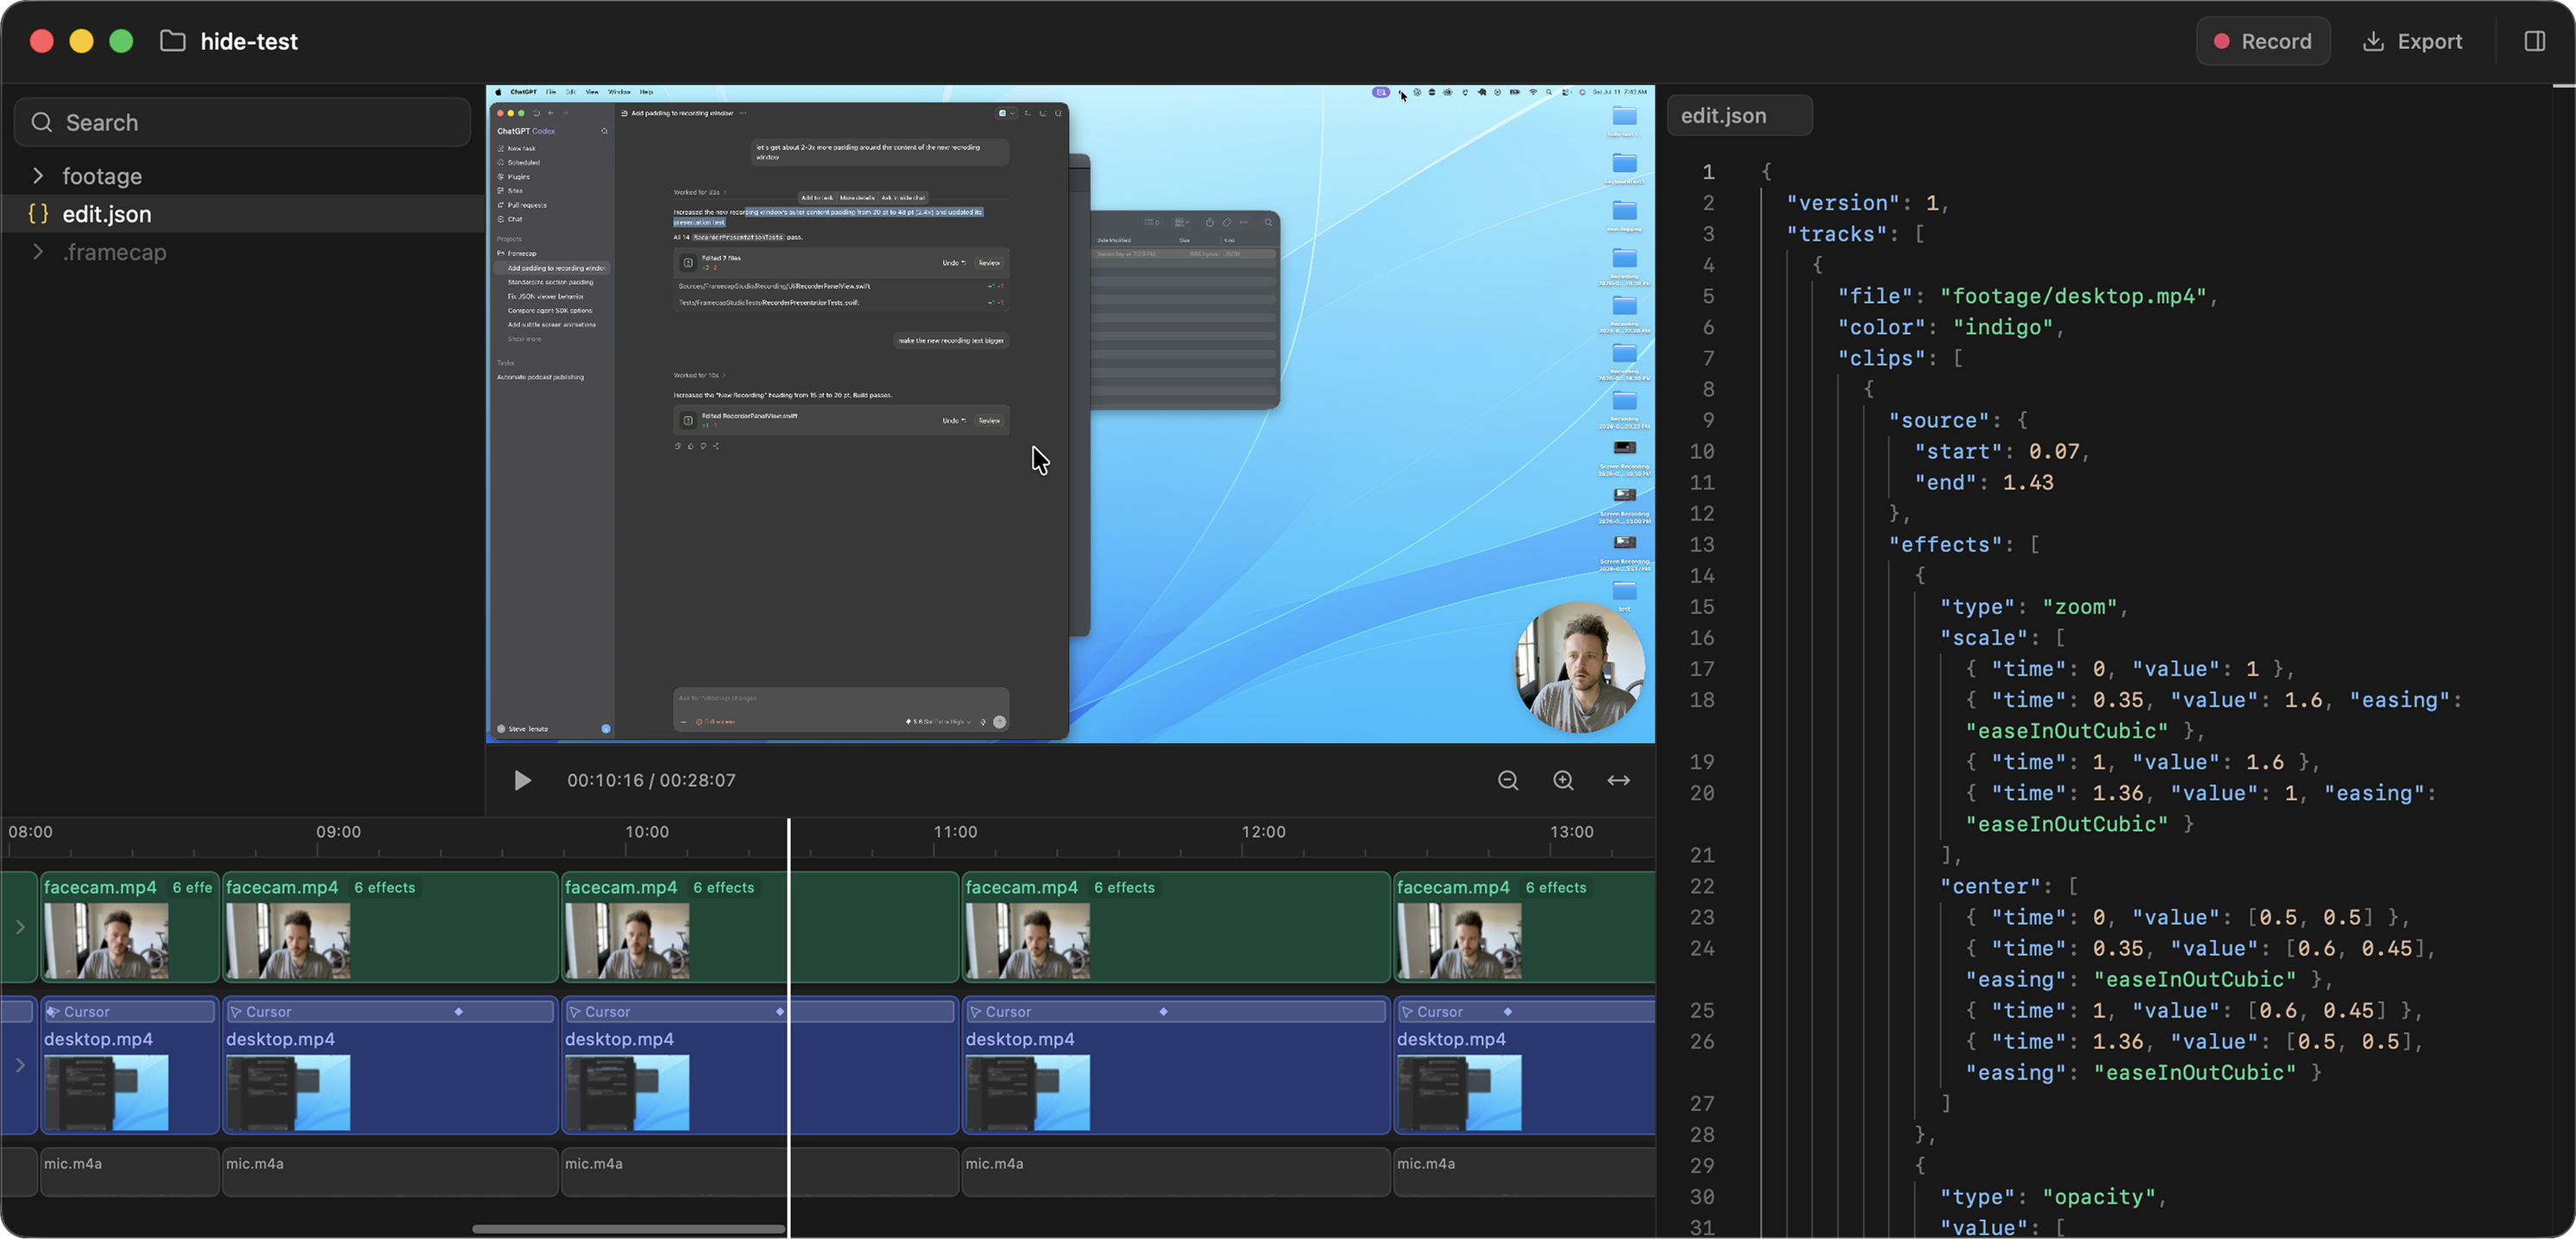Screen dimensions: 2576x1239
Task: Click the facecam.mp4 clip thumbnail starting after 11:00
Action: (x=1027, y=941)
